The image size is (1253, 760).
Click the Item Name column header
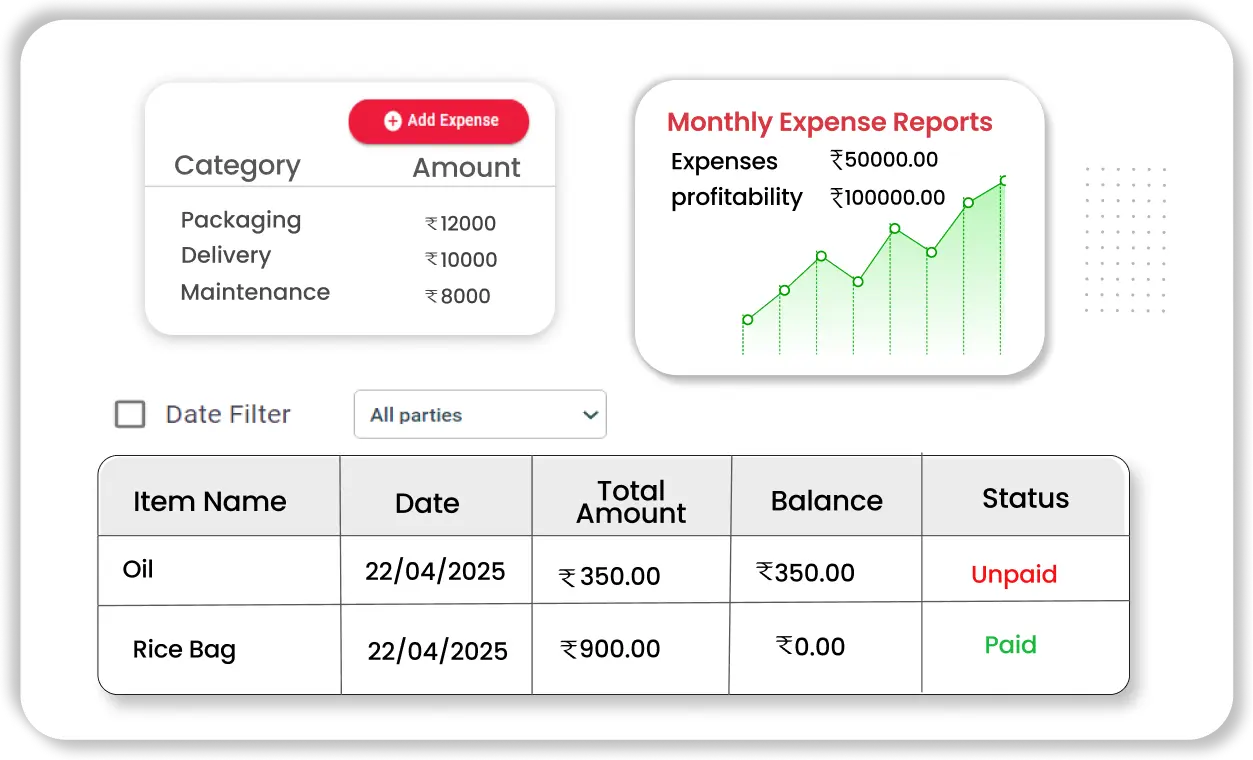coord(210,501)
